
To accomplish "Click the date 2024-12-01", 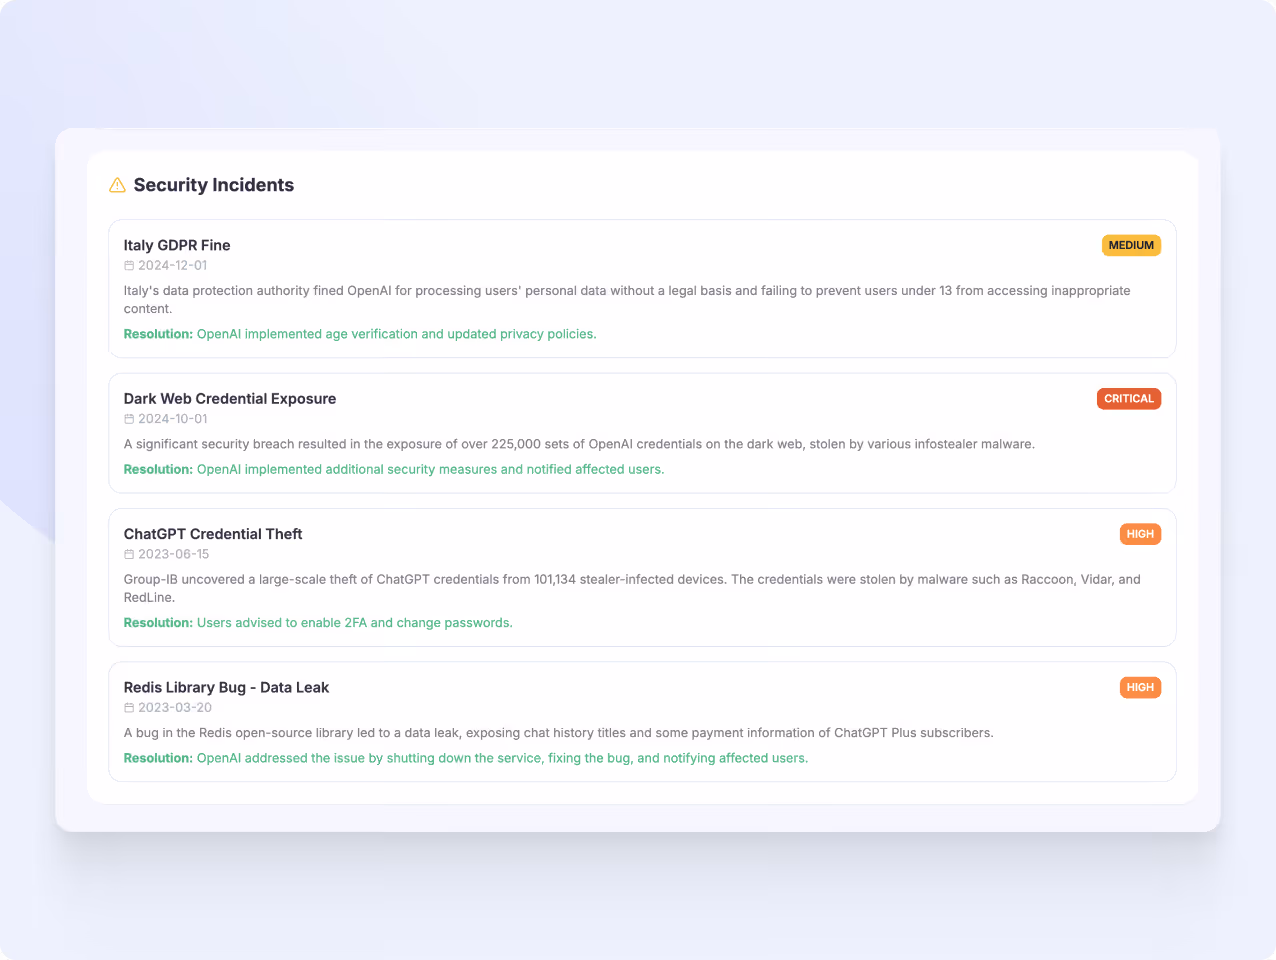I will 174,265.
